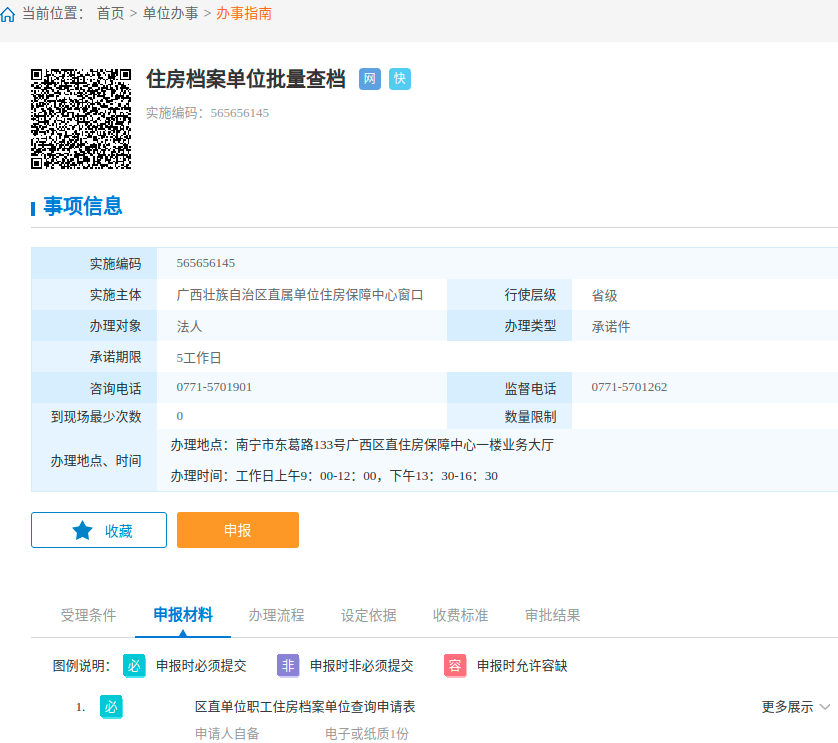Go to 首页 via breadcrumb link
Image resolution: width=838 pixels, height=743 pixels.
pyautogui.click(x=111, y=14)
